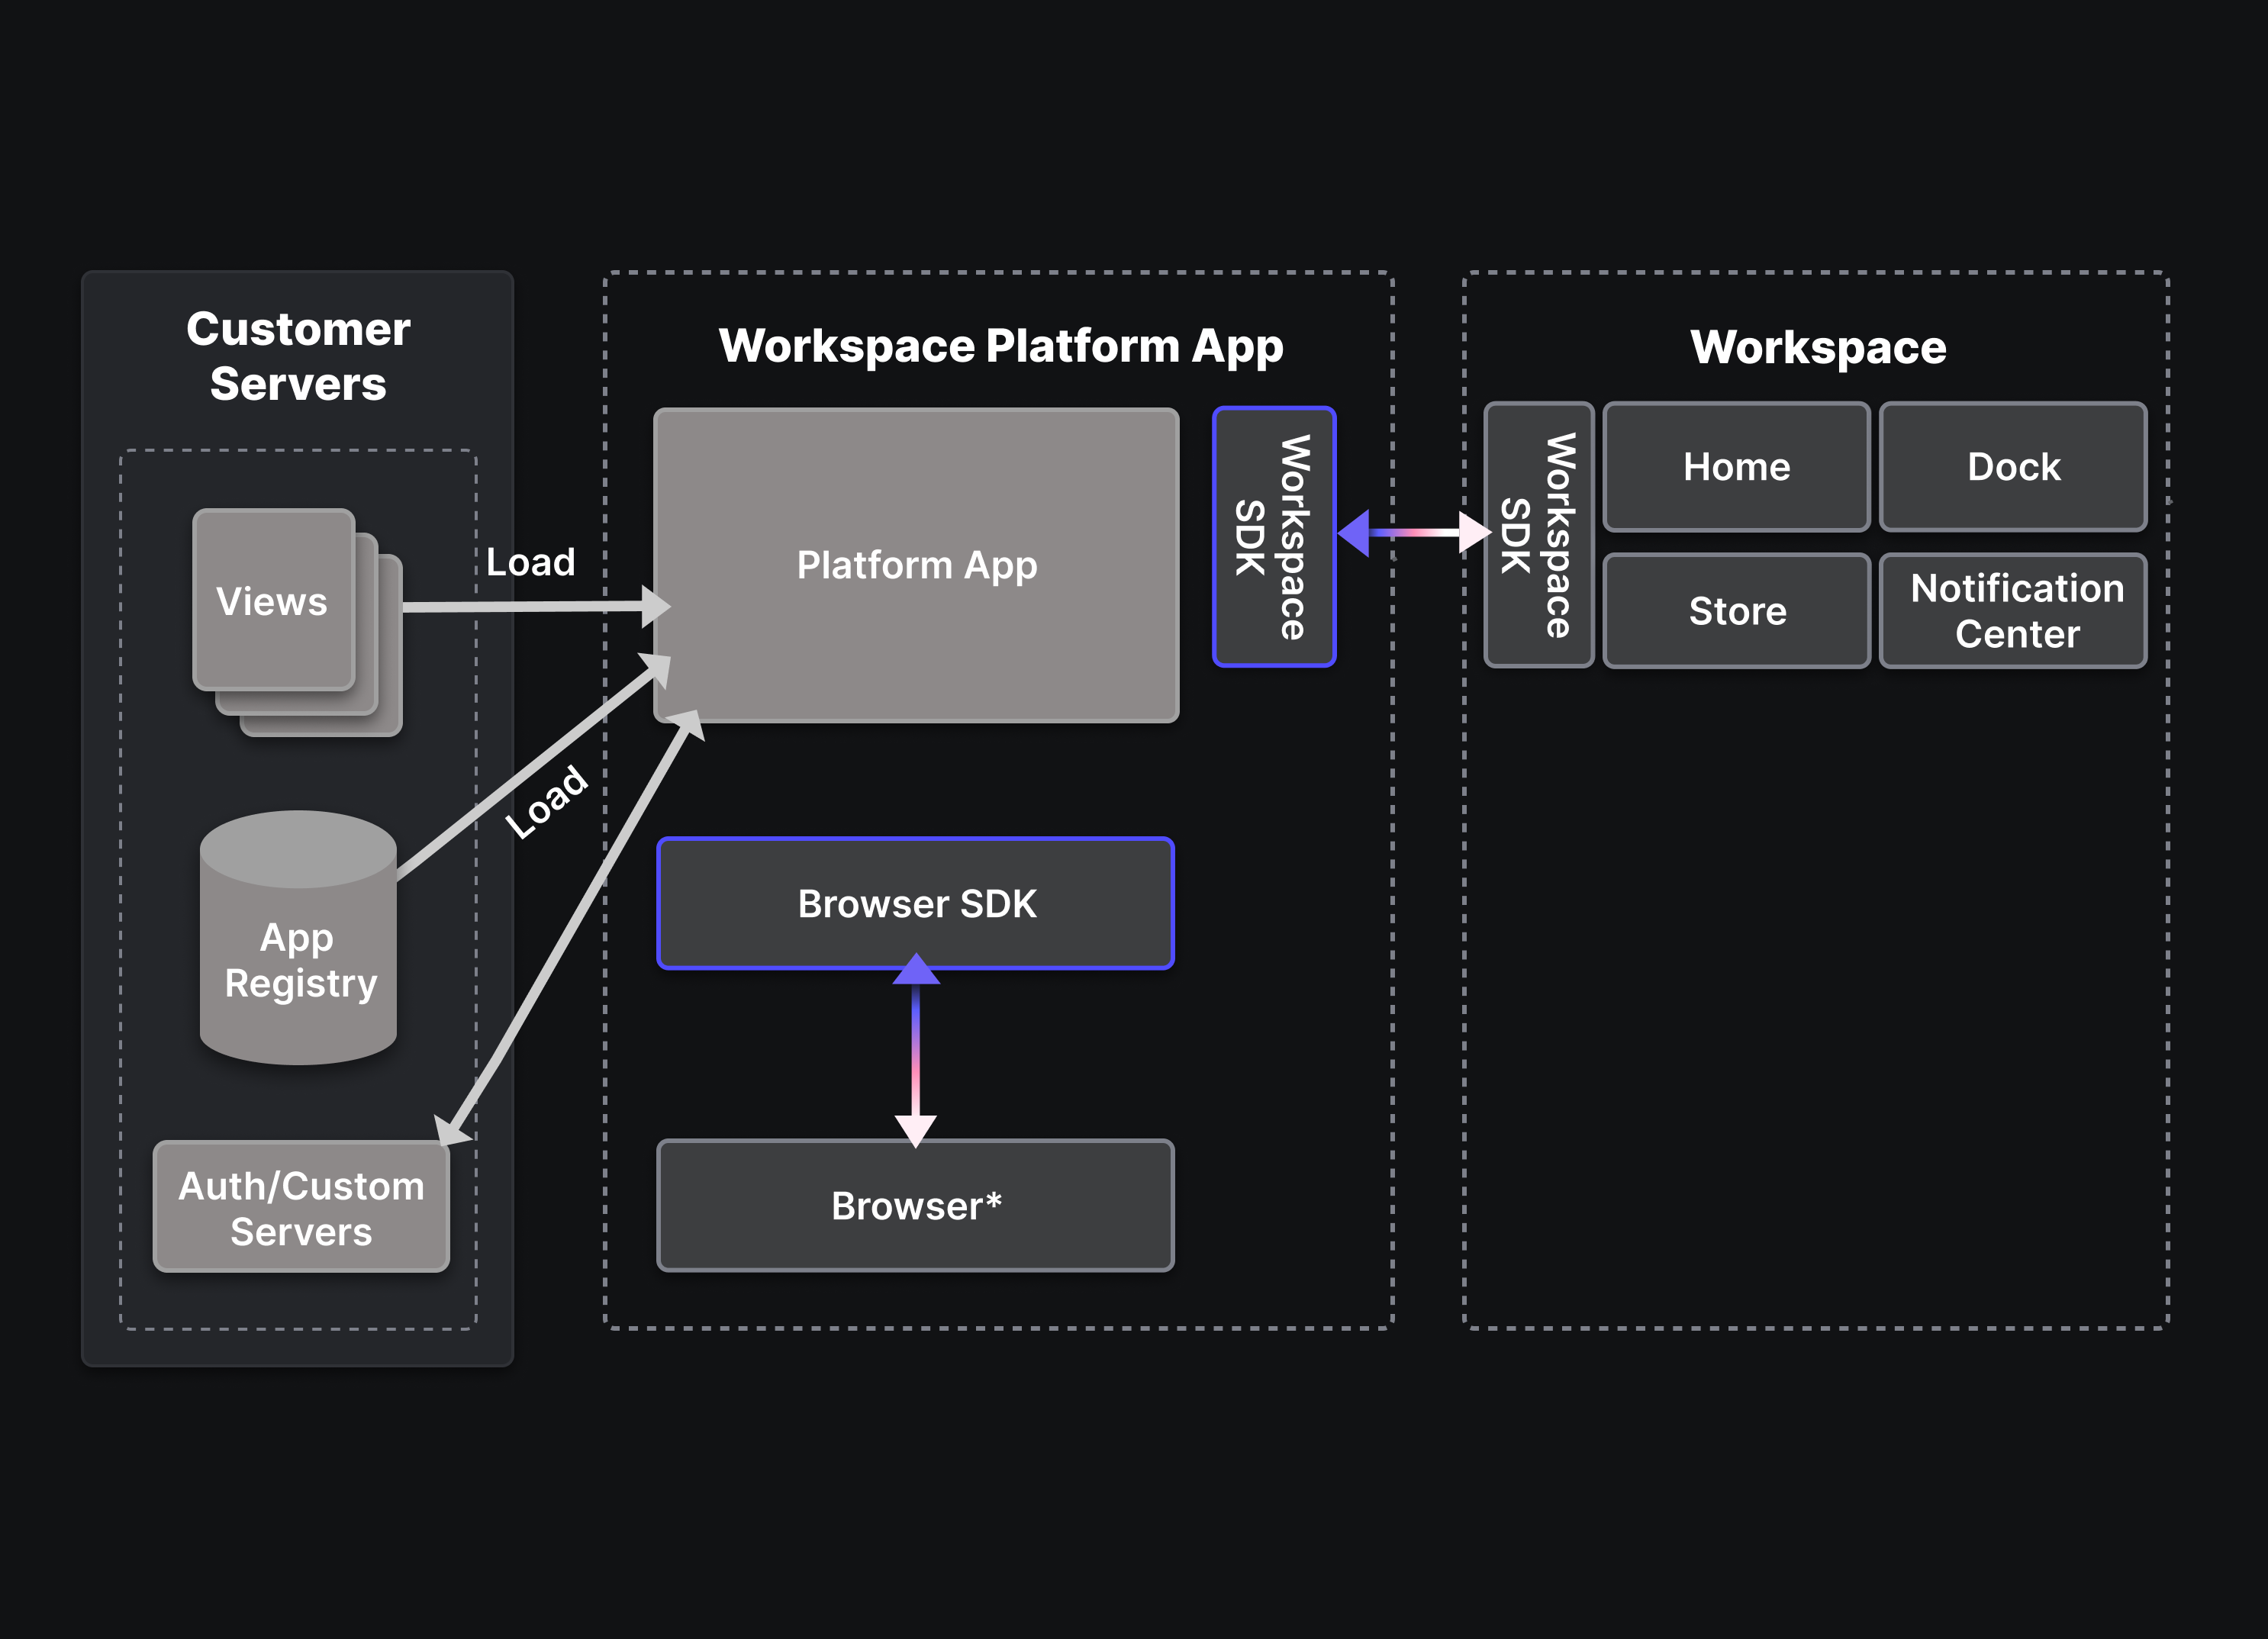Select the Dock component box
Image resolution: width=2268 pixels, height=1639 pixels.
pos(2013,467)
